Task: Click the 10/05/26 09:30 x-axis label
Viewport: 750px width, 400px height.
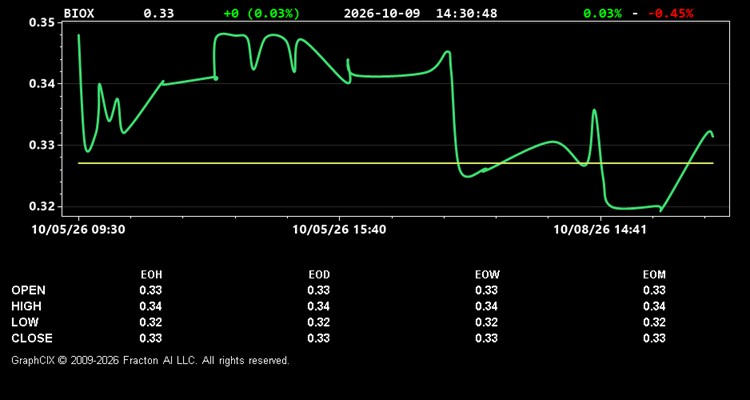Action: (78, 230)
